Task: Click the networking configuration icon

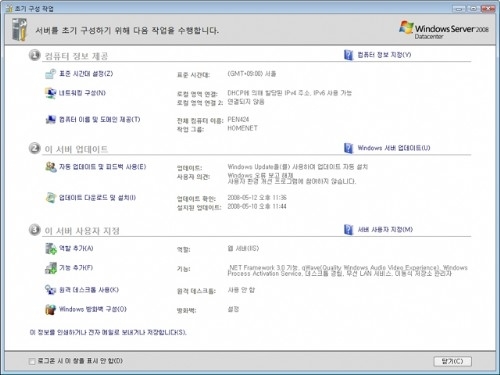Action: point(50,93)
